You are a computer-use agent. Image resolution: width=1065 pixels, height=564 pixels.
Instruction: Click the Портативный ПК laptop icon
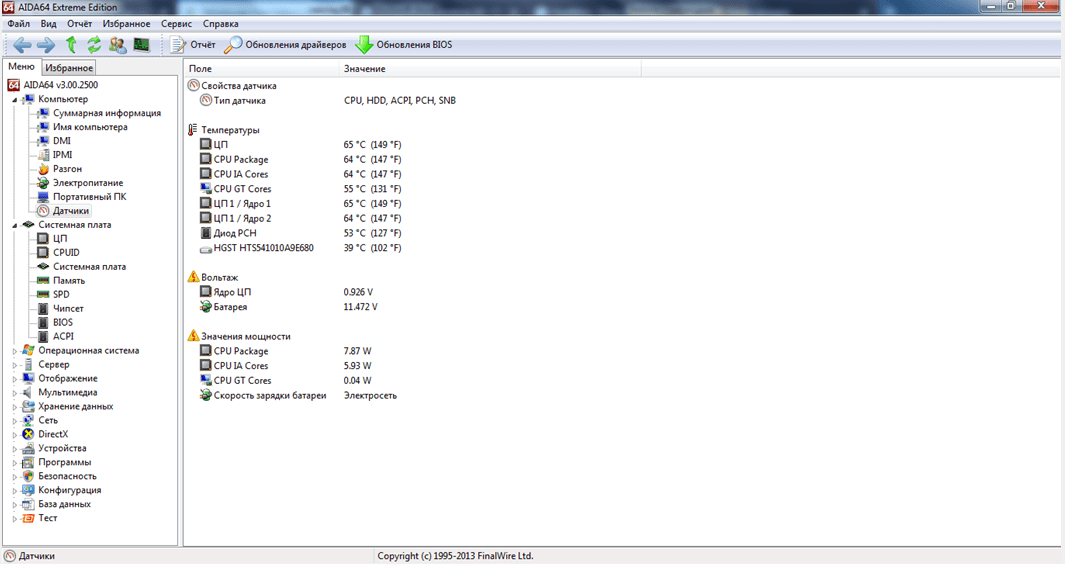pyautogui.click(x=43, y=196)
